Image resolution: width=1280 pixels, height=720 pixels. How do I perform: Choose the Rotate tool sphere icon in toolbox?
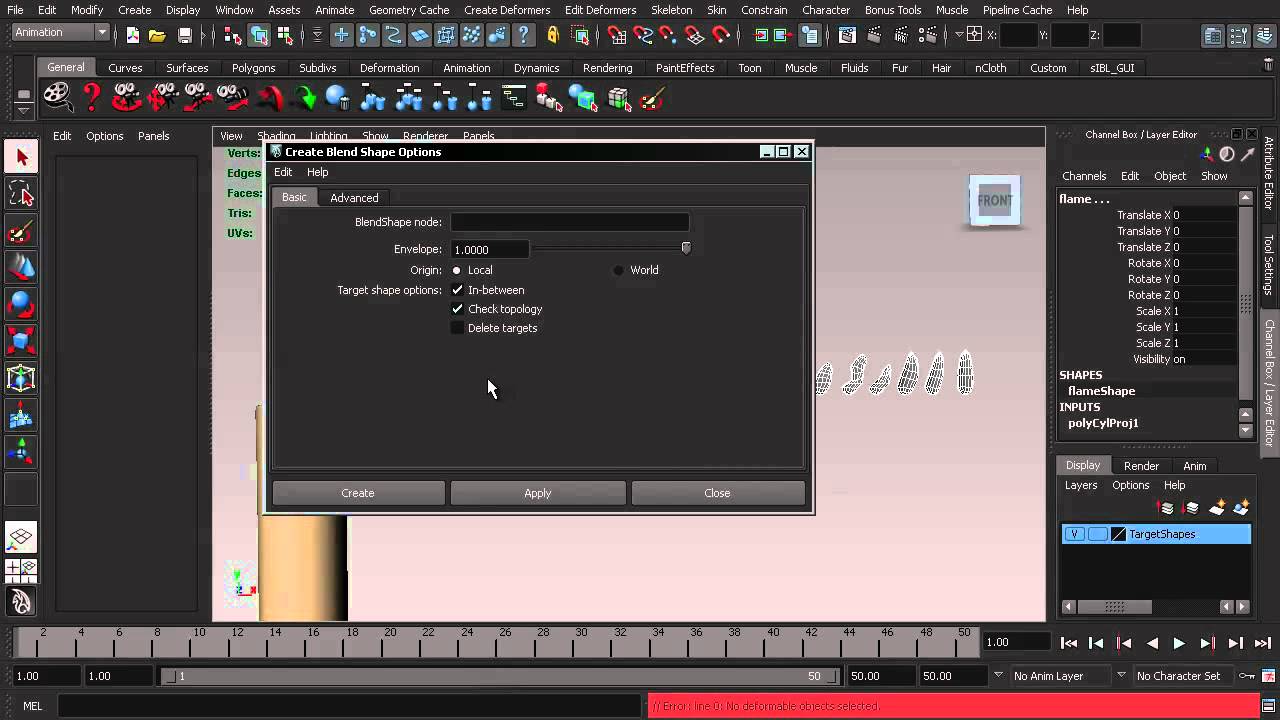(21, 304)
